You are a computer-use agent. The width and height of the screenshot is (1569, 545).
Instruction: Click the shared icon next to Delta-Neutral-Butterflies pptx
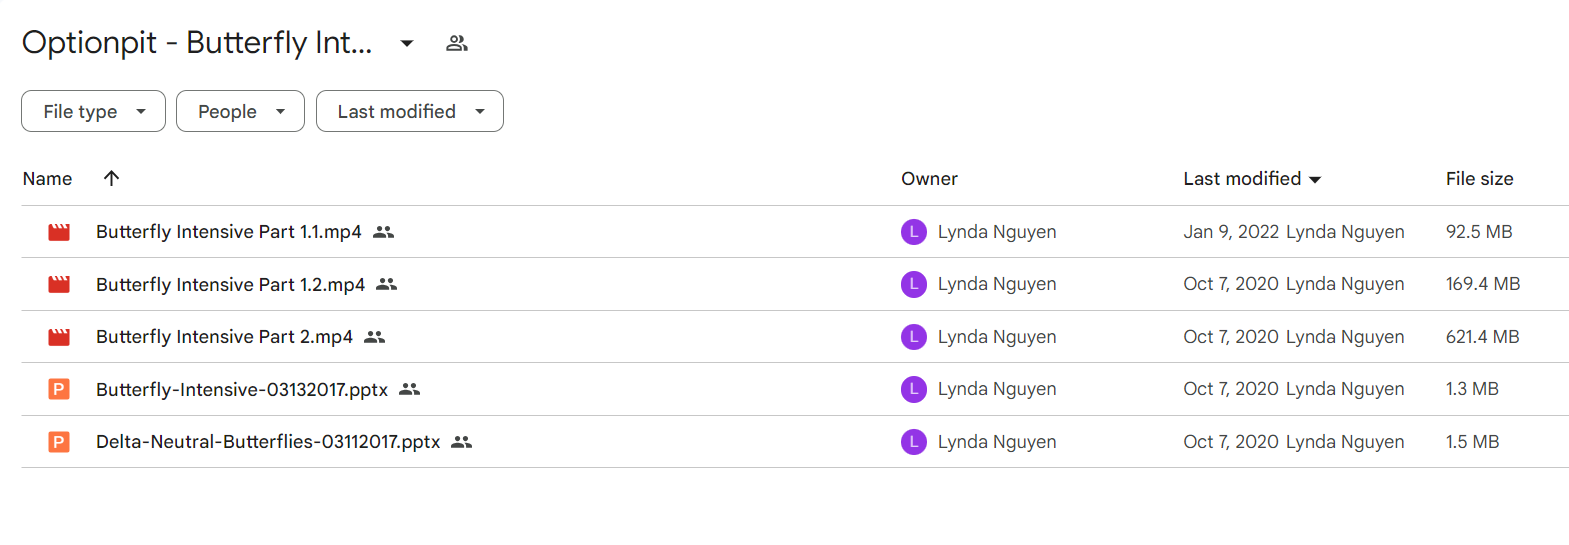461,442
